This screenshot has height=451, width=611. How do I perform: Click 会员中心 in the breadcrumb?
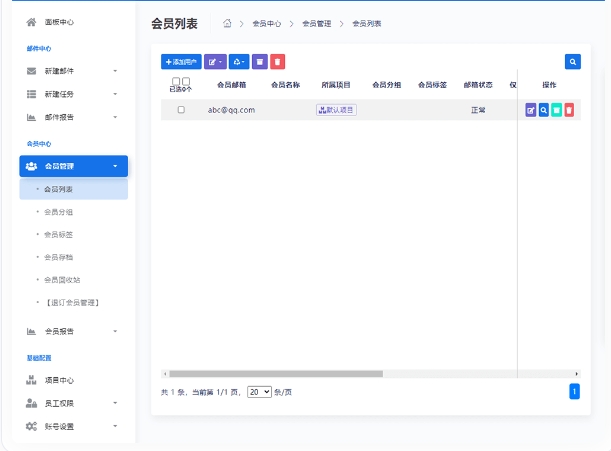(x=267, y=24)
